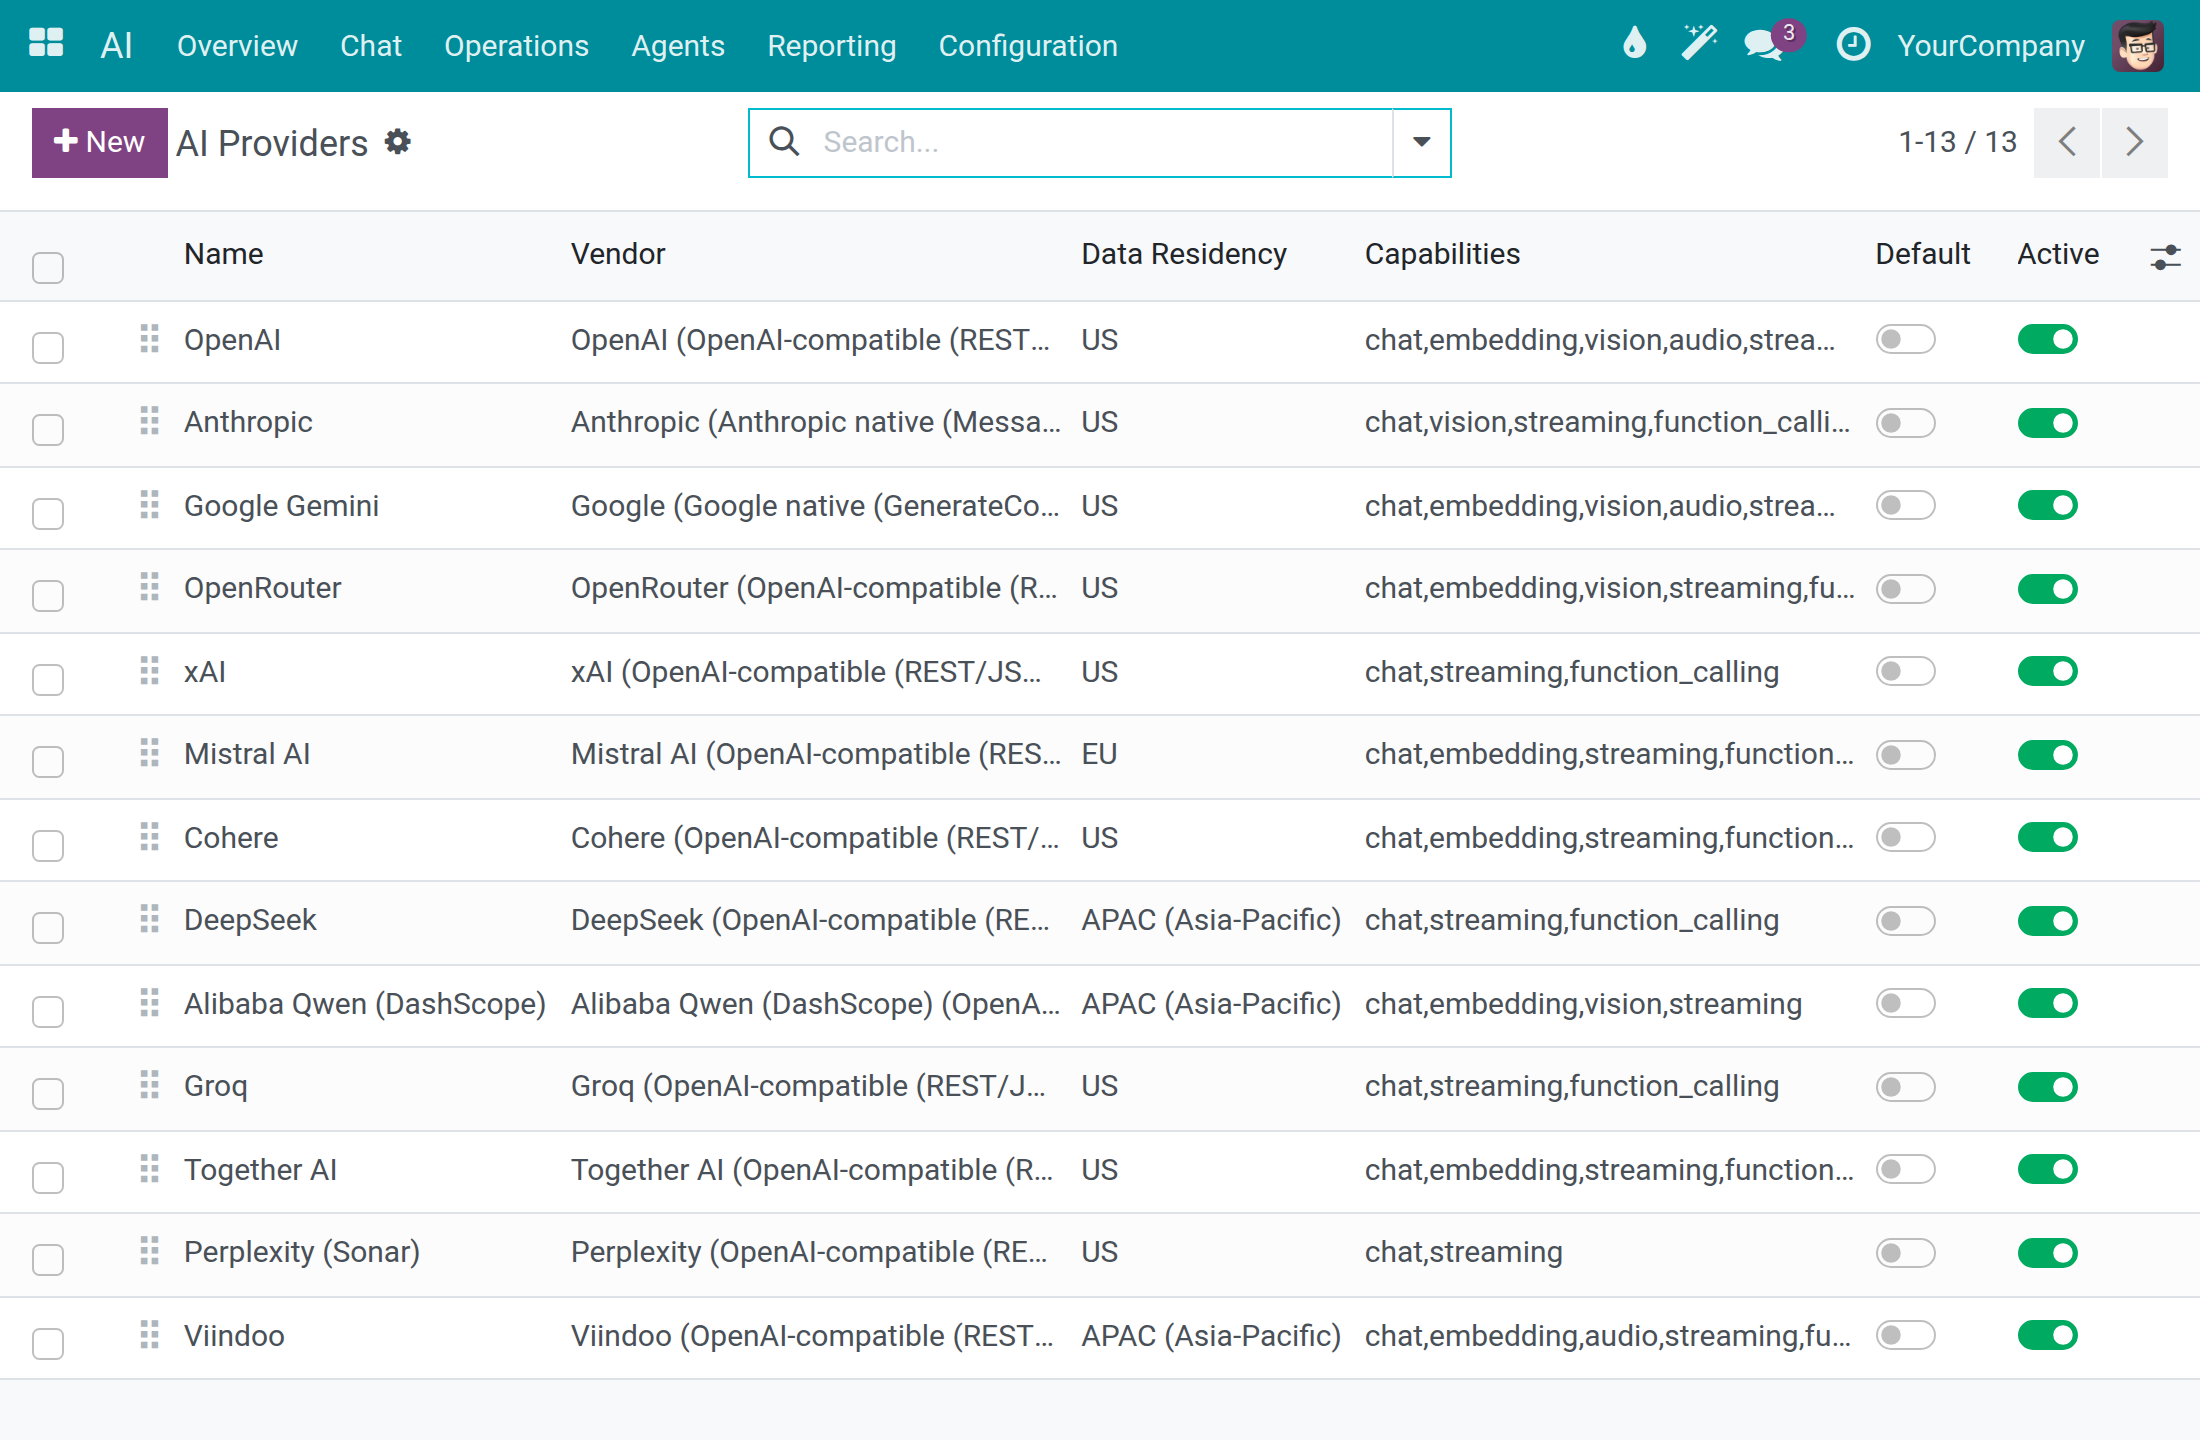Open conversations icon with badge 3
2200x1440 pixels.
(x=1772, y=44)
